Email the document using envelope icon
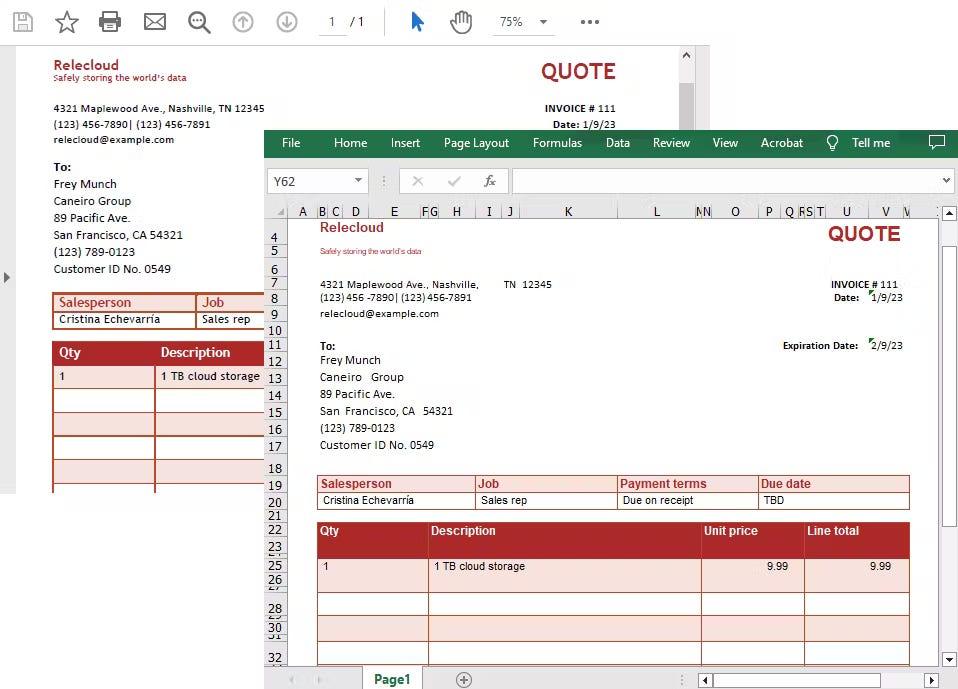The width and height of the screenshot is (958, 689). point(154,21)
